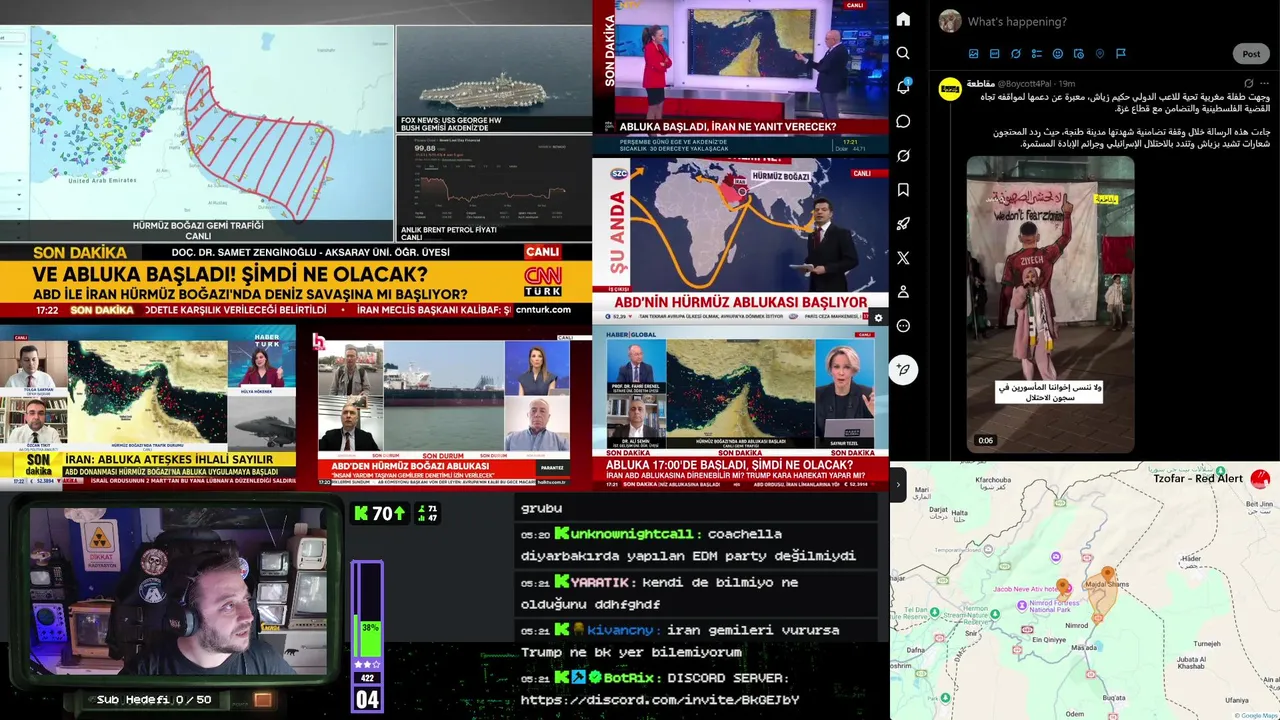The image size is (1280, 720).
Task: Click Tzofar - Red Alert title
Action: [1197, 478]
